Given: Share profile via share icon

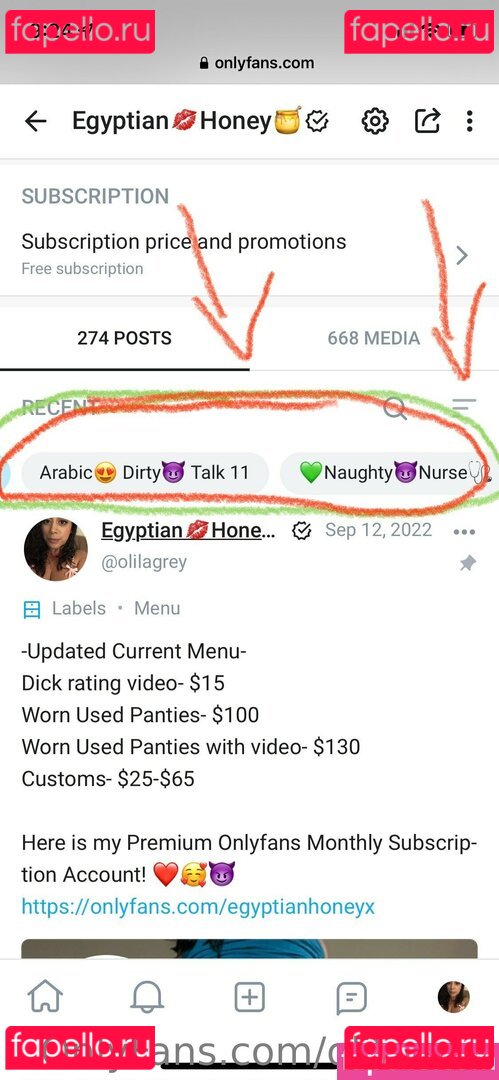Looking at the screenshot, I should [427, 122].
